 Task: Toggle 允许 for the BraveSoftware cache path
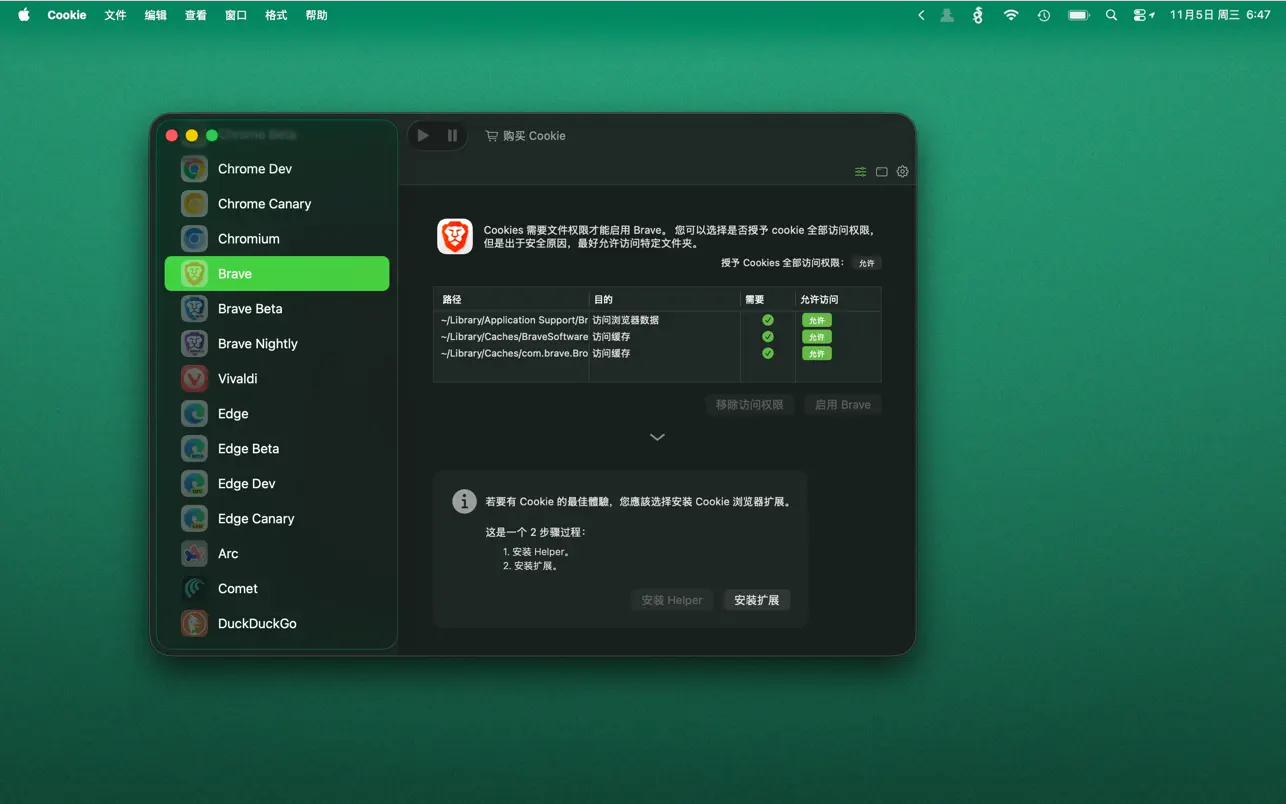[816, 336]
